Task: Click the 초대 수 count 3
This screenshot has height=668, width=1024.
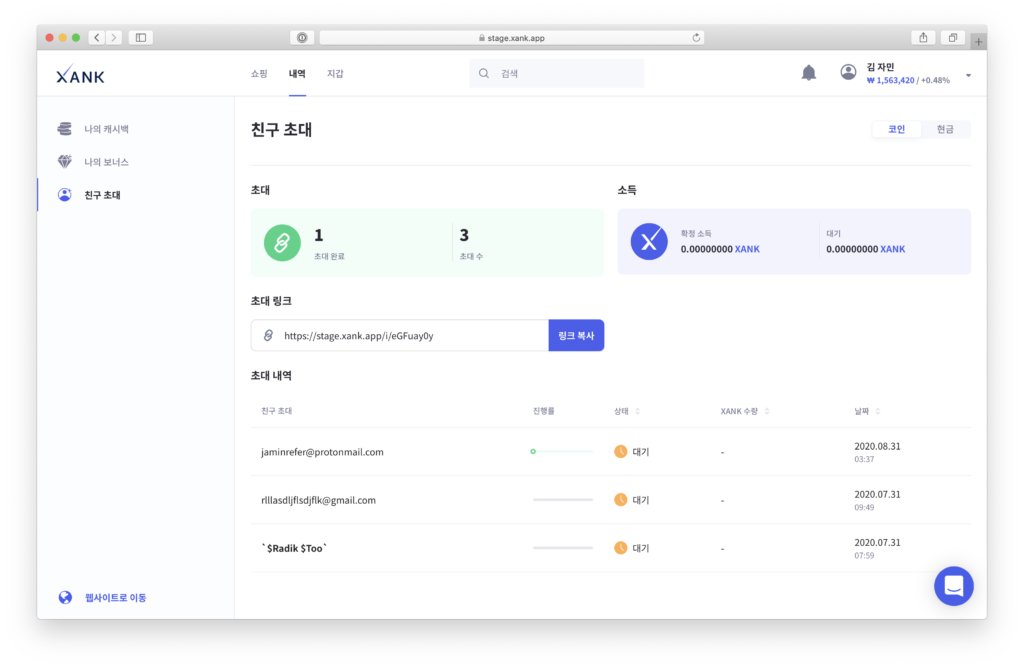Action: click(x=464, y=235)
